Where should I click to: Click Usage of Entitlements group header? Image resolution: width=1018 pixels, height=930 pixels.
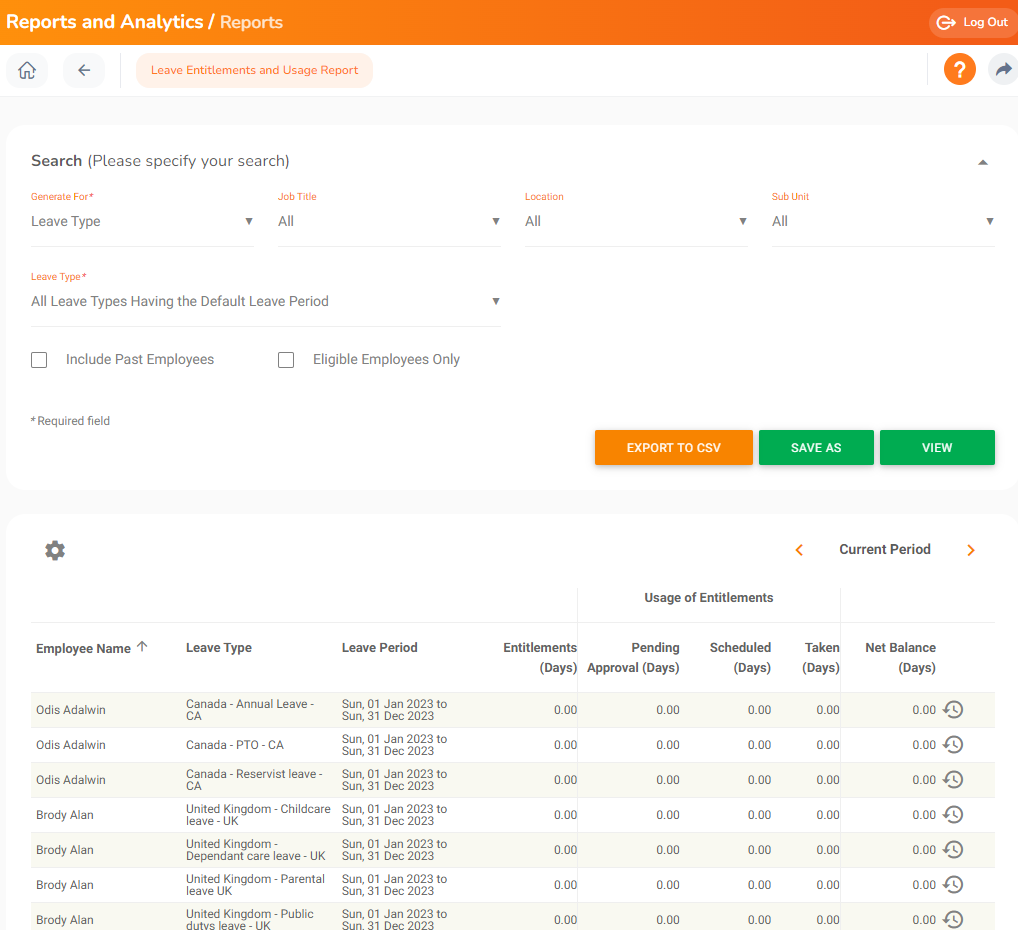708,597
